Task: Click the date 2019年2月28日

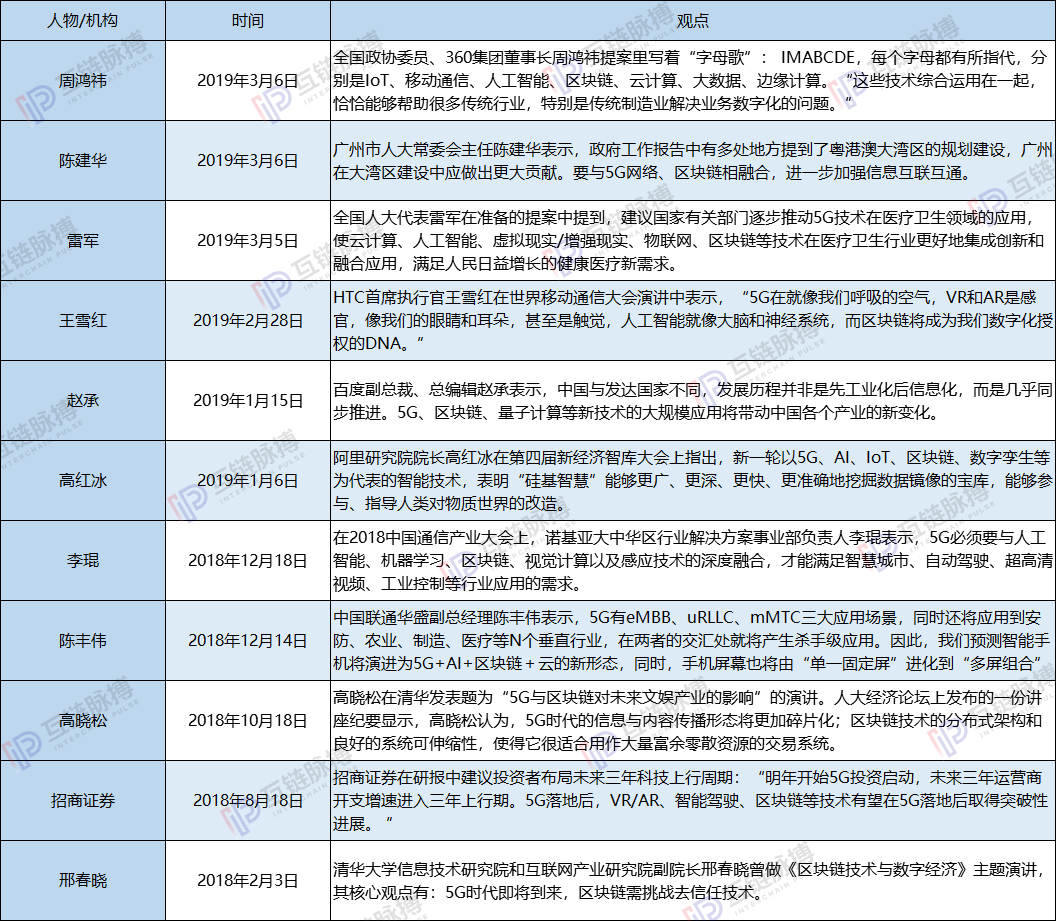Action: [248, 320]
